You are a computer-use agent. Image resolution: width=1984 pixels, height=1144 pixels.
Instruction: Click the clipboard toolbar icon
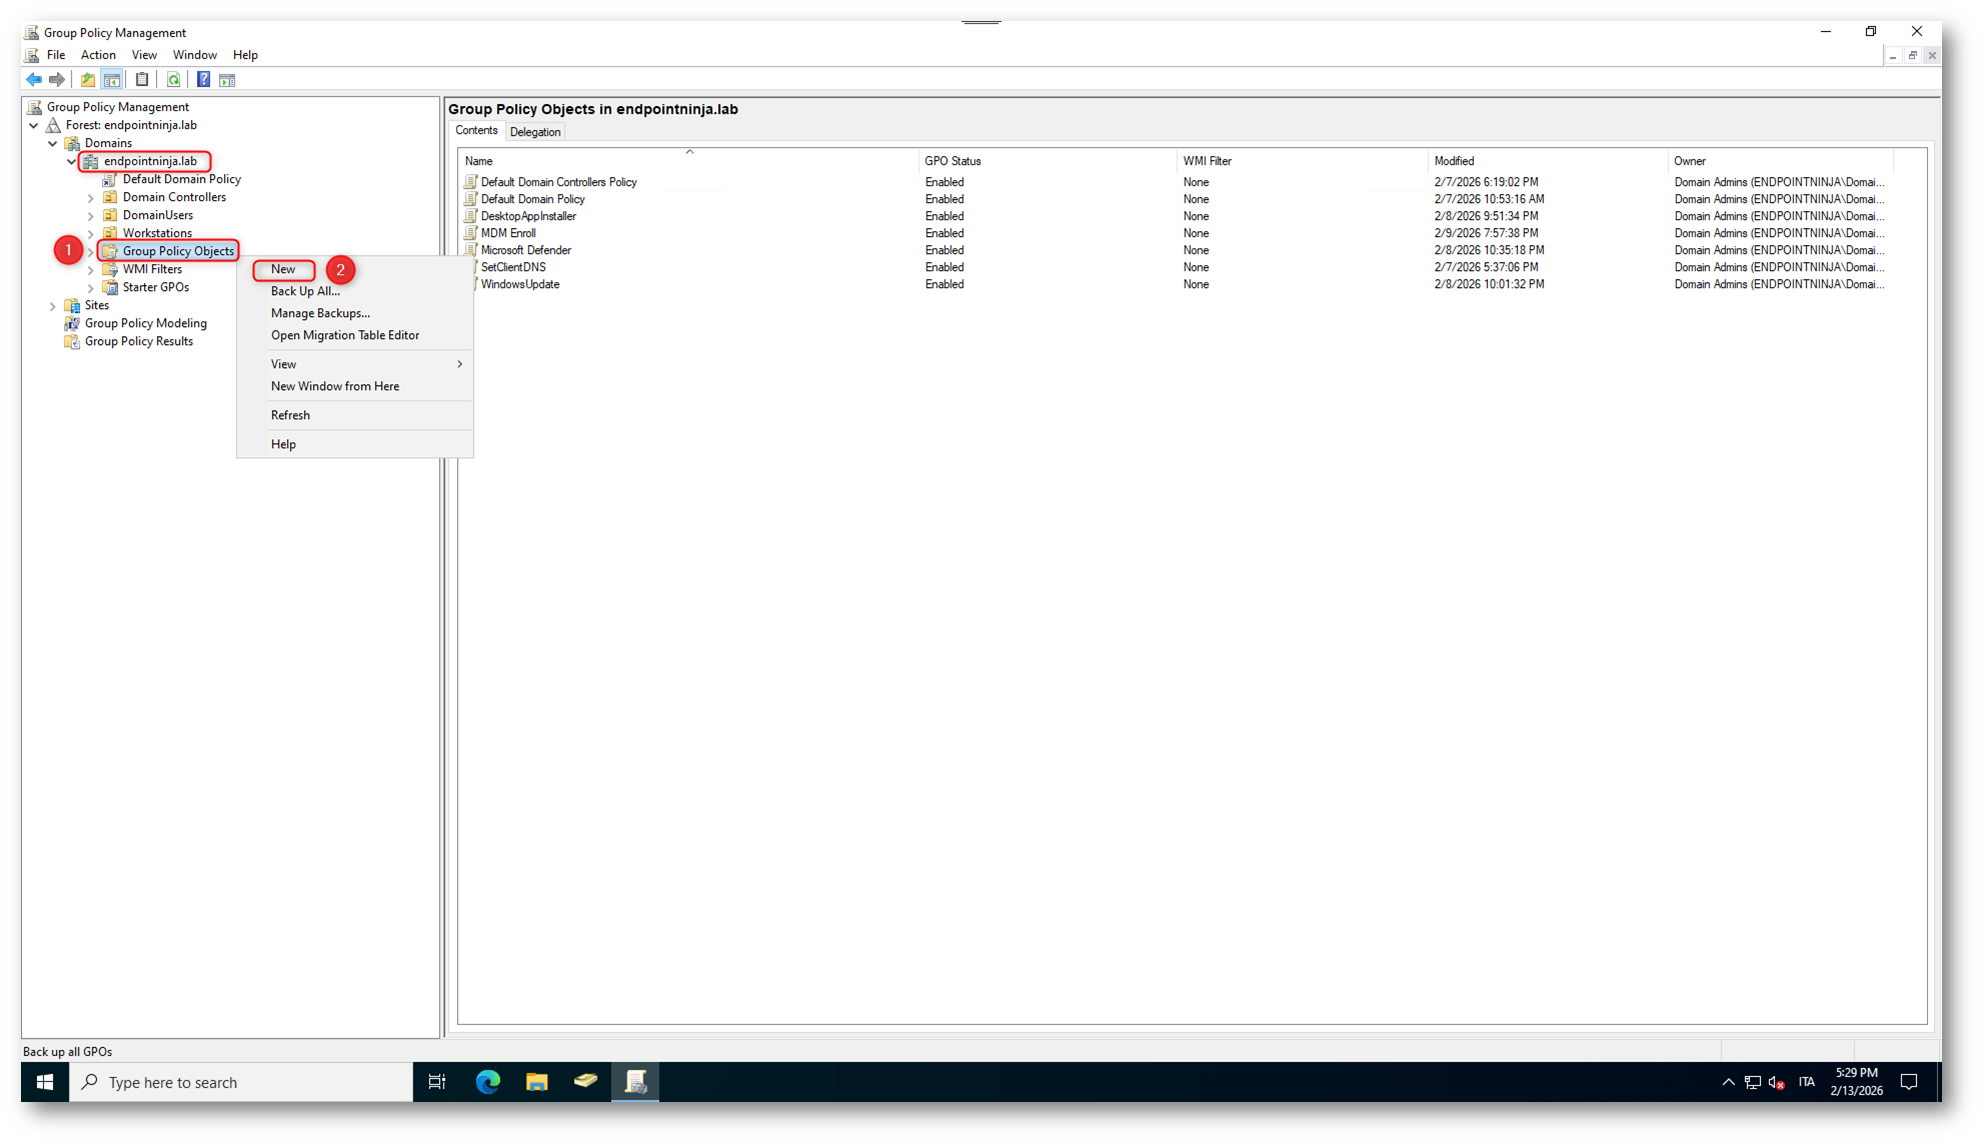tap(142, 80)
